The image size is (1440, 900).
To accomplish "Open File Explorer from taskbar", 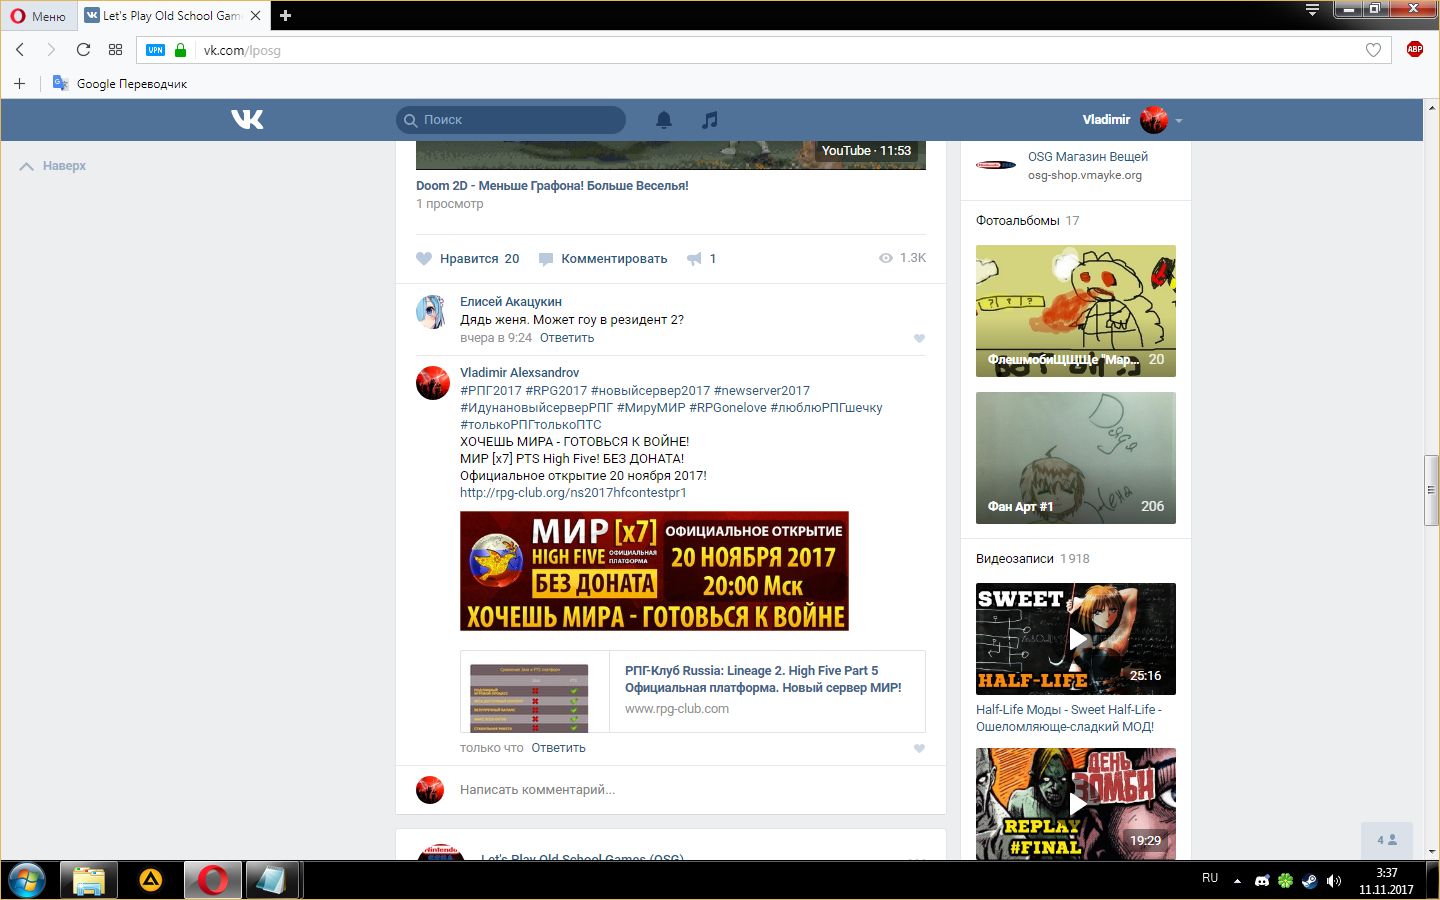I will 89,880.
